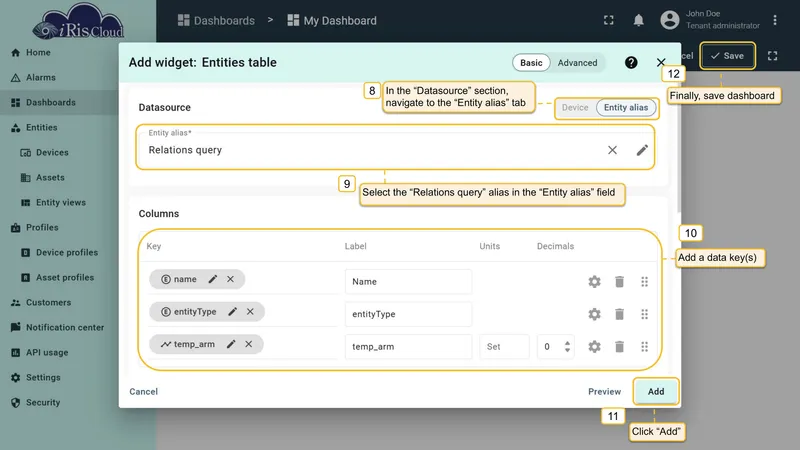This screenshot has height=450, width=800.
Task: Open John Doe user avatar
Action: pyautogui.click(x=669, y=20)
